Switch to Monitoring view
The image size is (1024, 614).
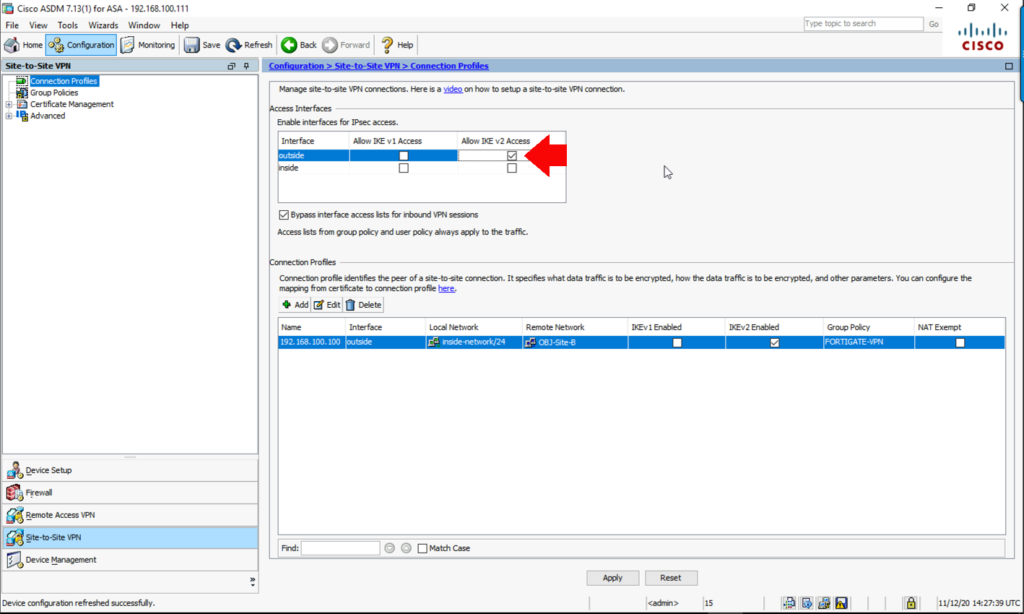coord(148,45)
